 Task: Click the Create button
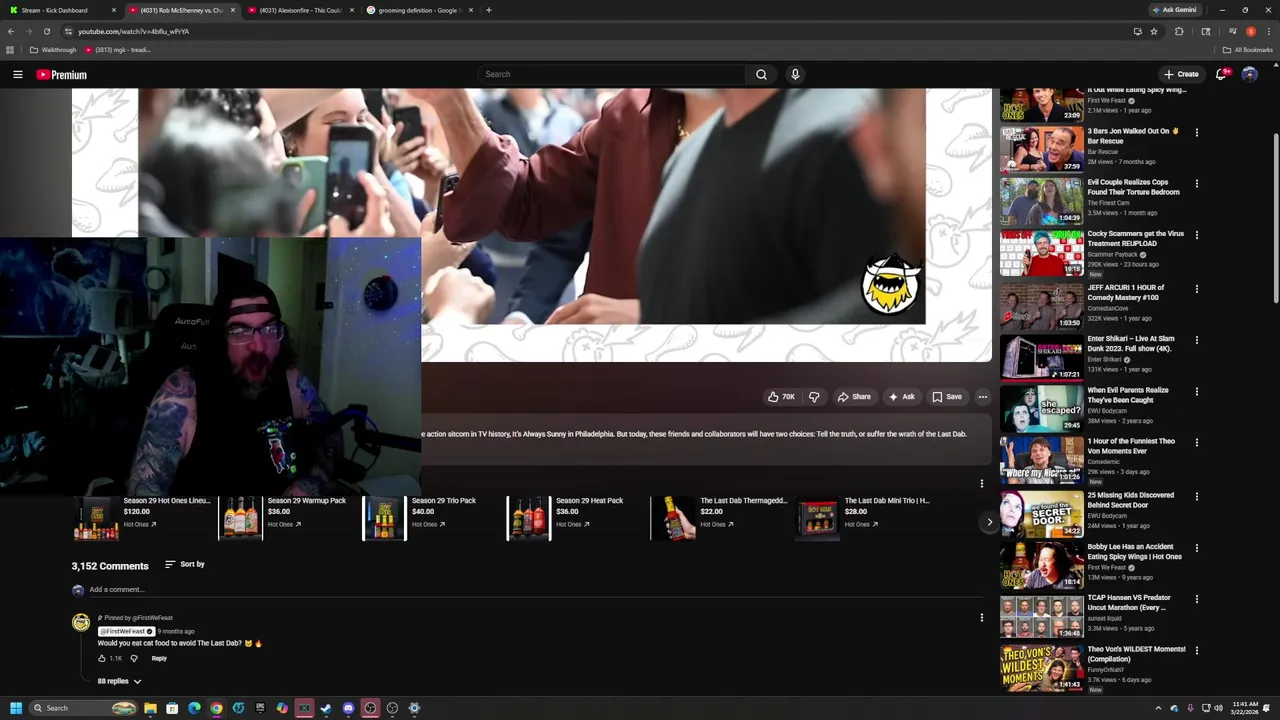1181,74
